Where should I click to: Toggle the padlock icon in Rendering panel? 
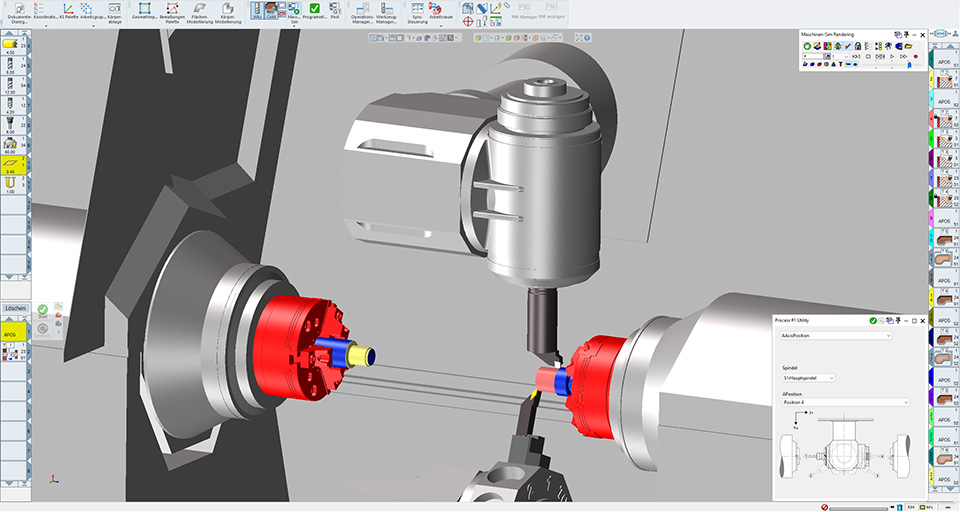(x=858, y=46)
